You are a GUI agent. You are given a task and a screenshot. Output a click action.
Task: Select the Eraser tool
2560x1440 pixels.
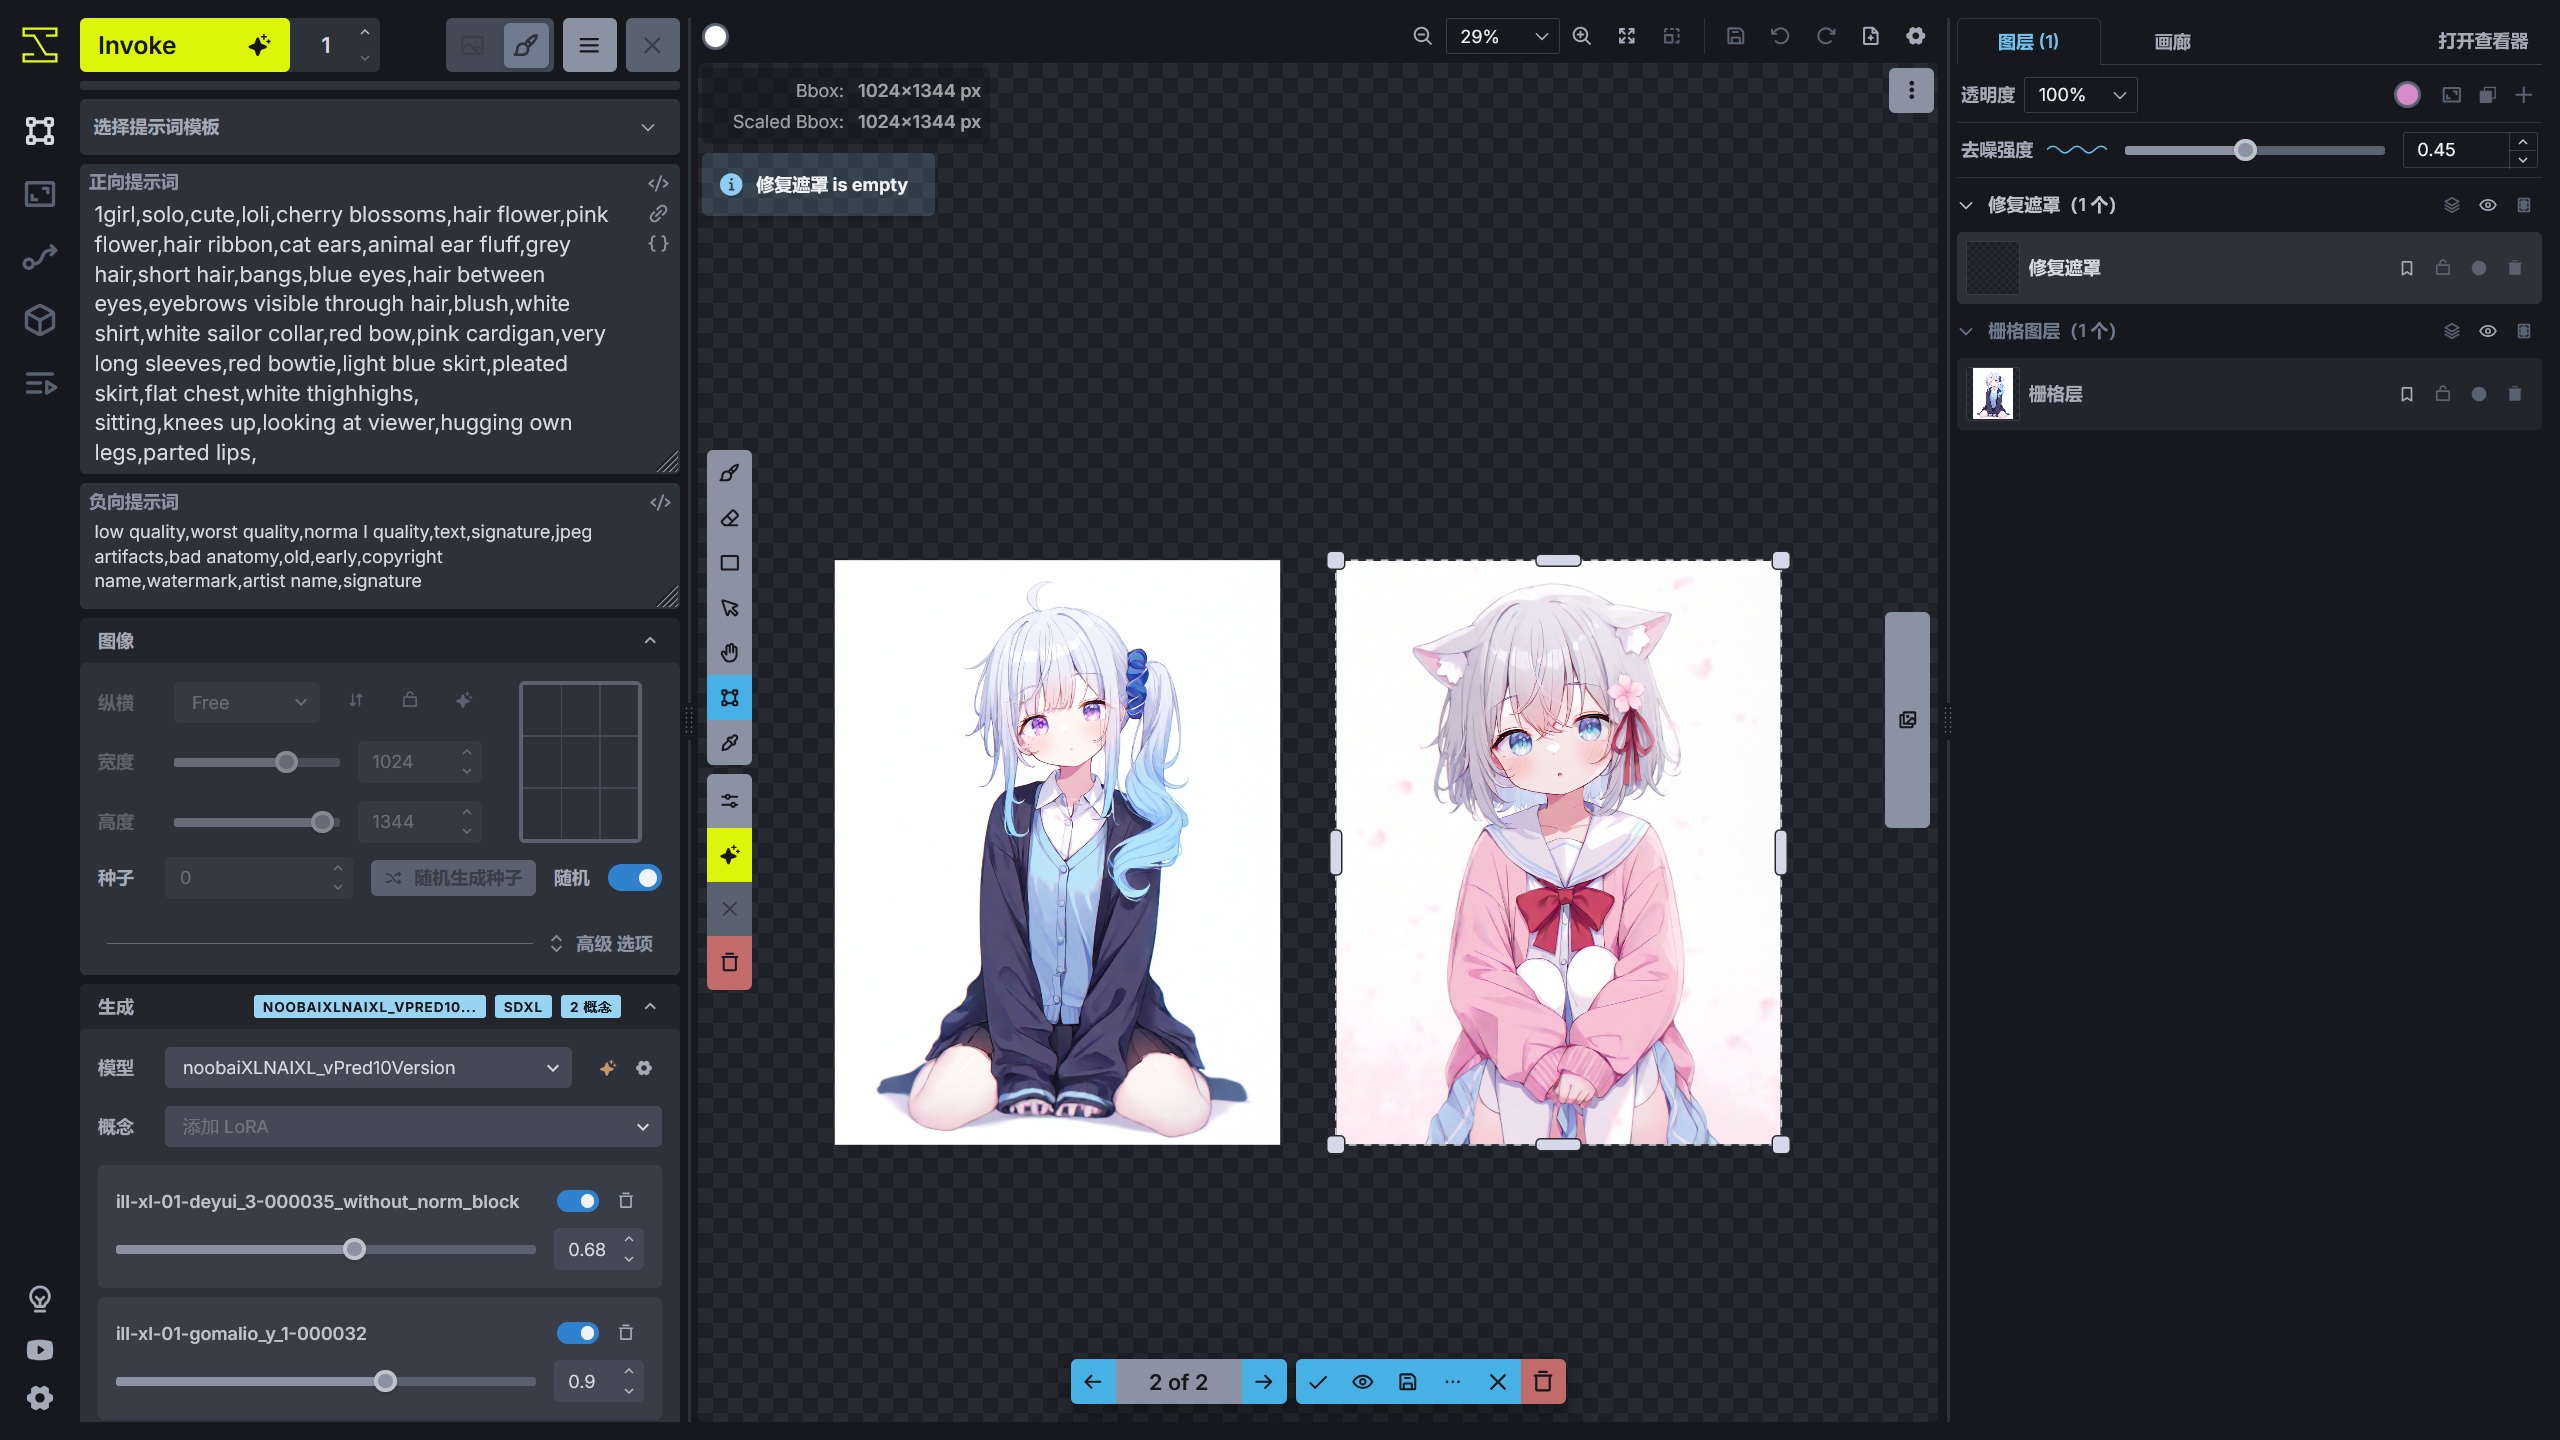729,517
